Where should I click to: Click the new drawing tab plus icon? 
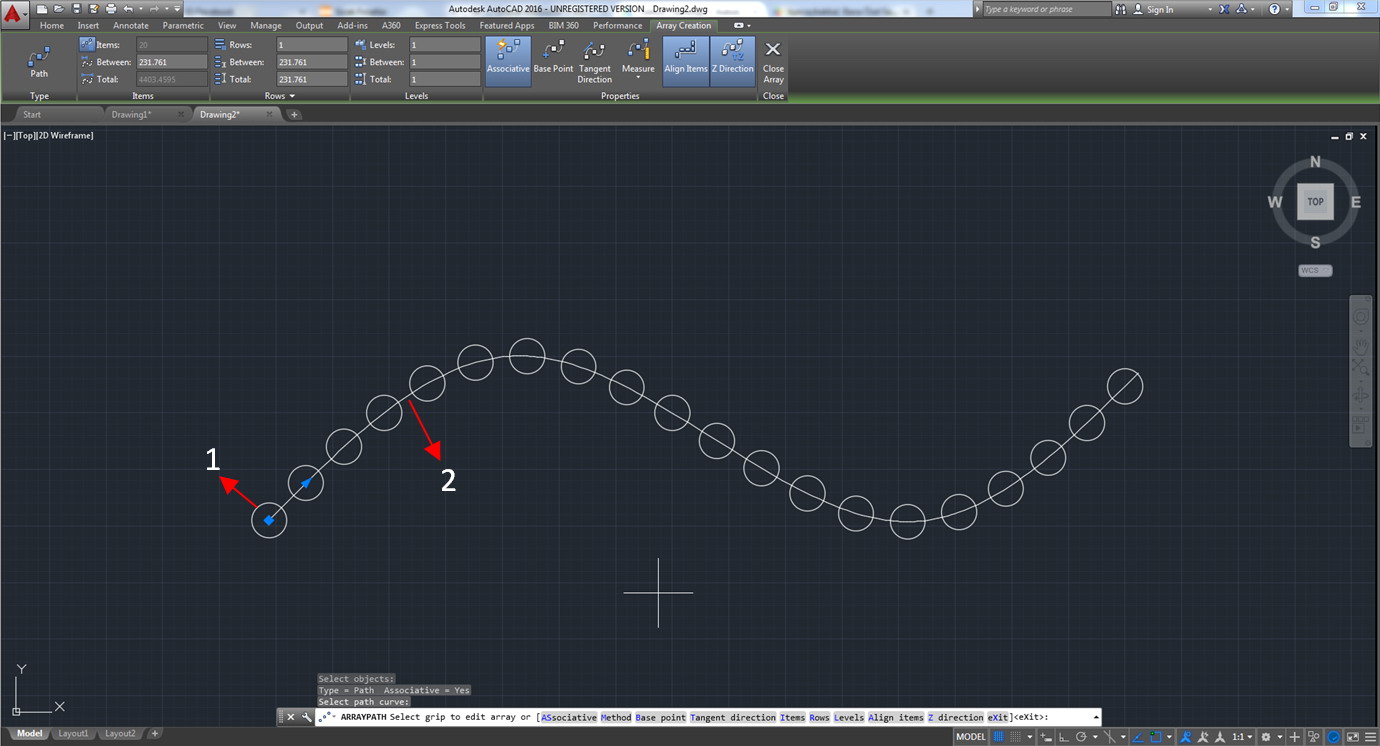294,114
